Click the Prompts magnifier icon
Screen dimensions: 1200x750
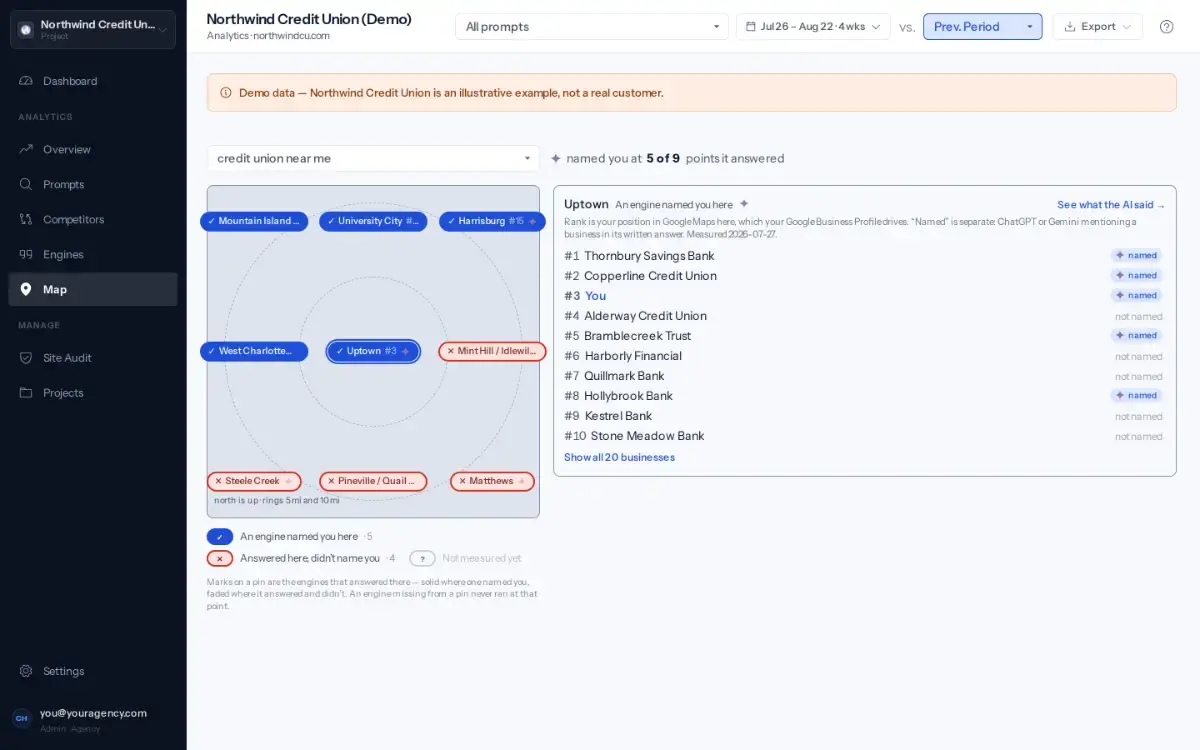[x=26, y=184]
